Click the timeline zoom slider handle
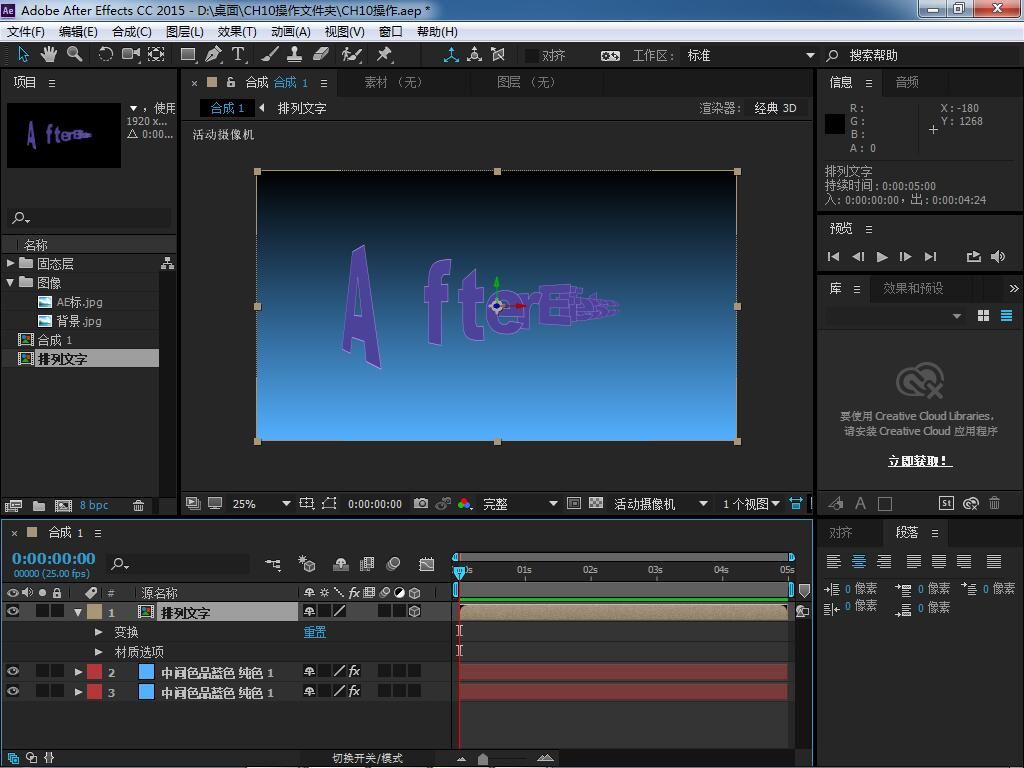This screenshot has height=768, width=1024. pos(483,758)
